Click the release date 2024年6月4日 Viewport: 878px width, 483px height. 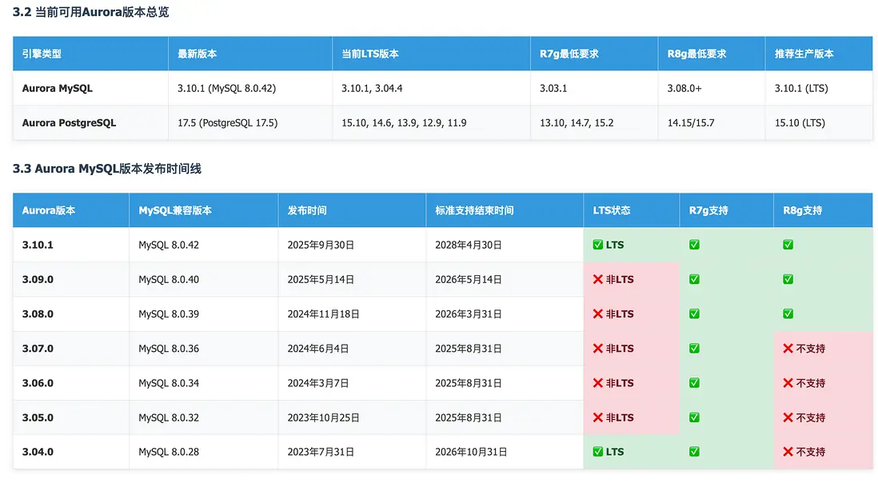point(318,349)
